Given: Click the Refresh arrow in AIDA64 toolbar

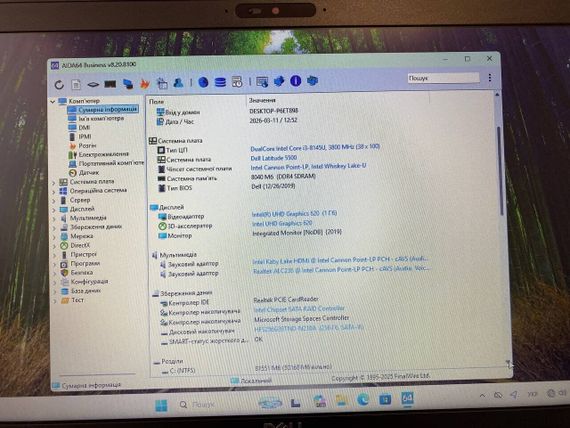Looking at the screenshot, I should click(x=59, y=85).
